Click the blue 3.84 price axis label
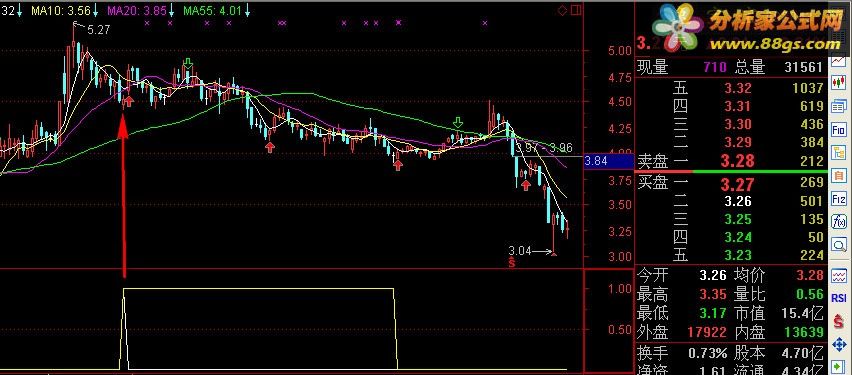852x375 pixels. click(x=596, y=161)
